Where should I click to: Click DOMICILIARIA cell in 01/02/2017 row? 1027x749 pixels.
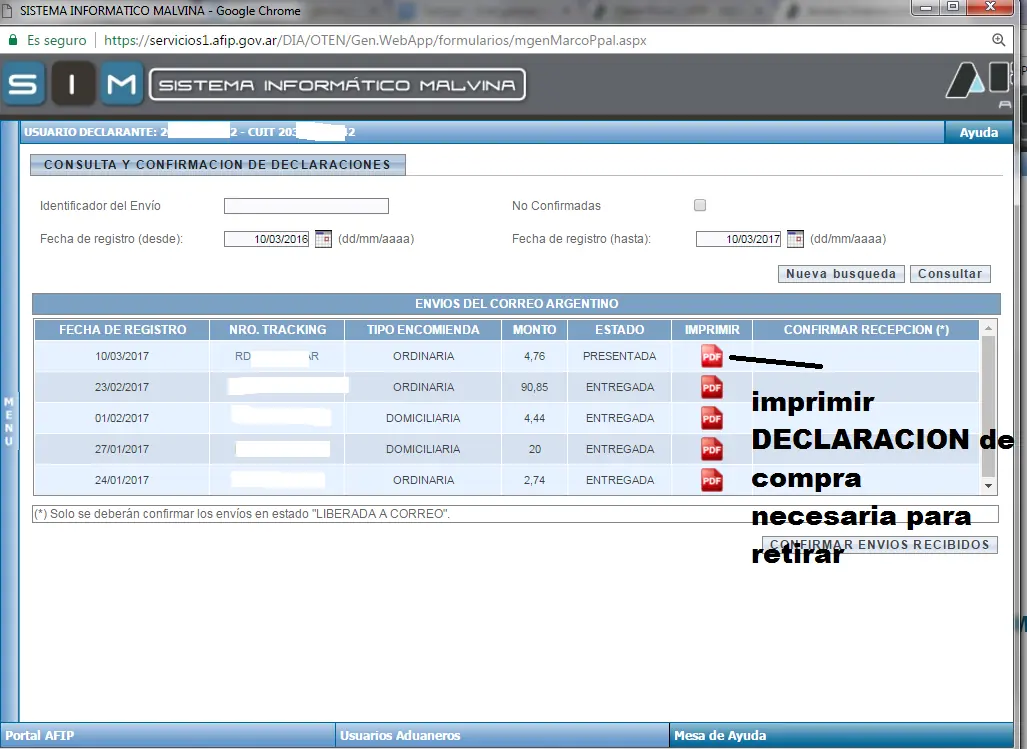(x=423, y=418)
